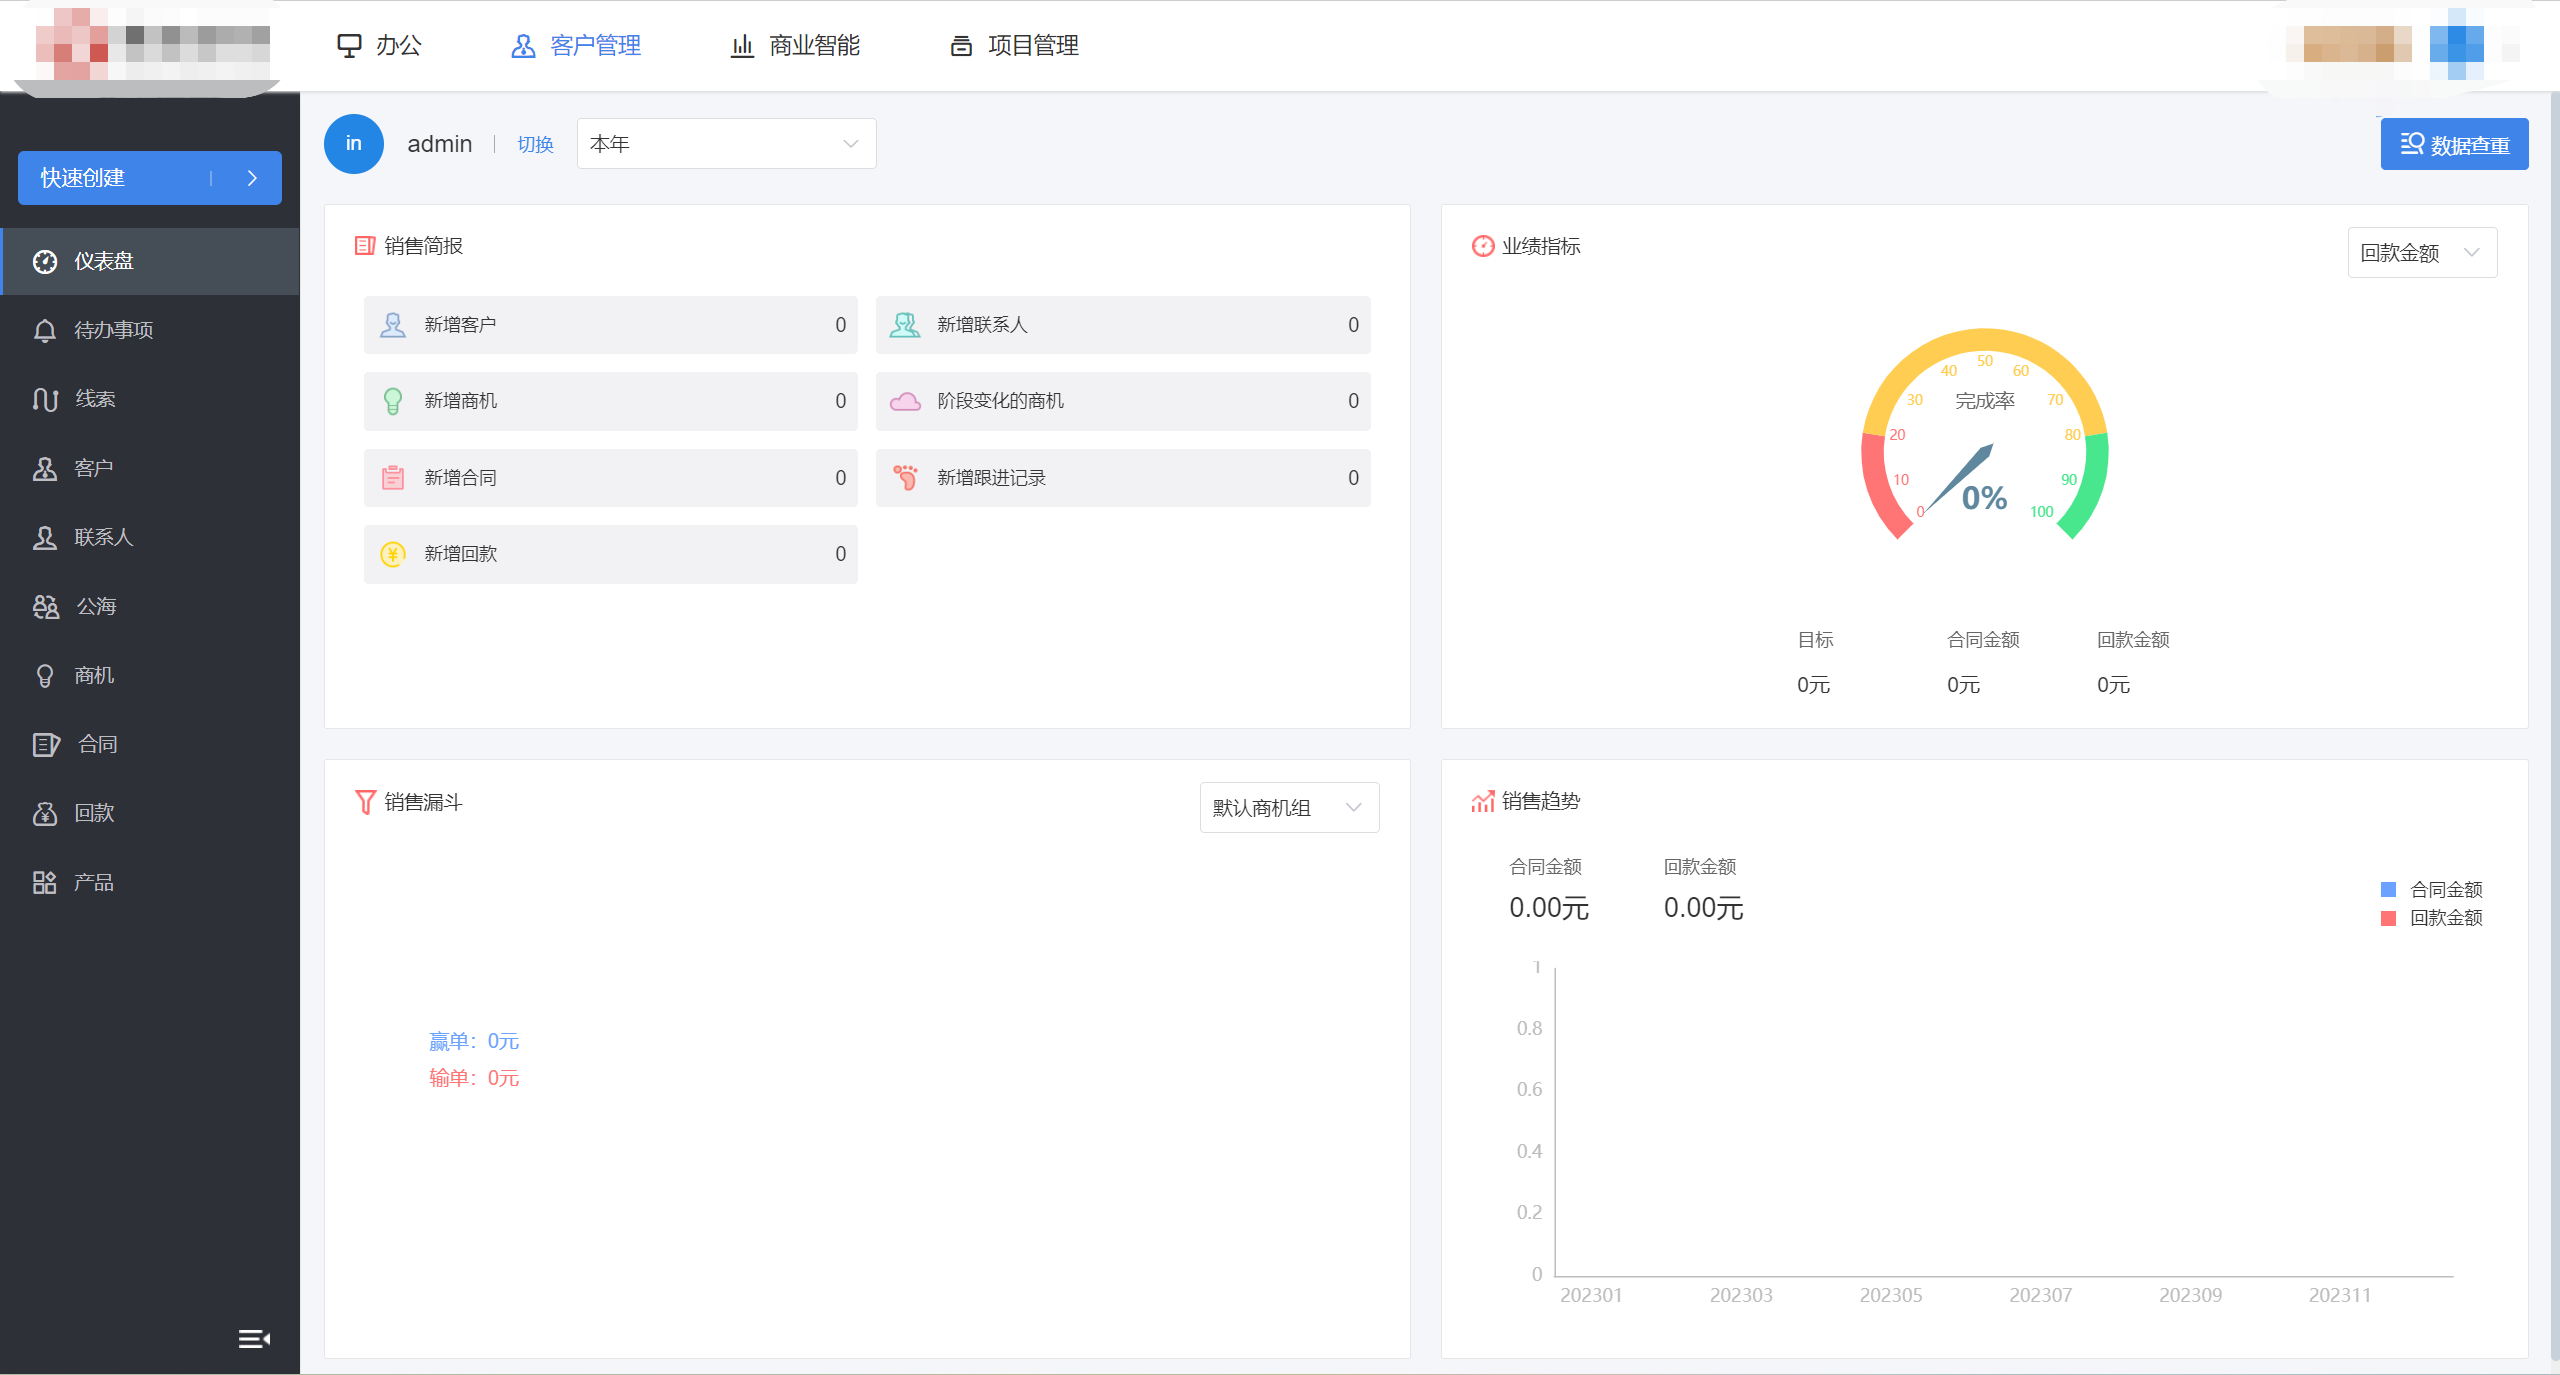Click the 新增联系人 count value
This screenshot has width=2560, height=1375.
click(x=1353, y=325)
